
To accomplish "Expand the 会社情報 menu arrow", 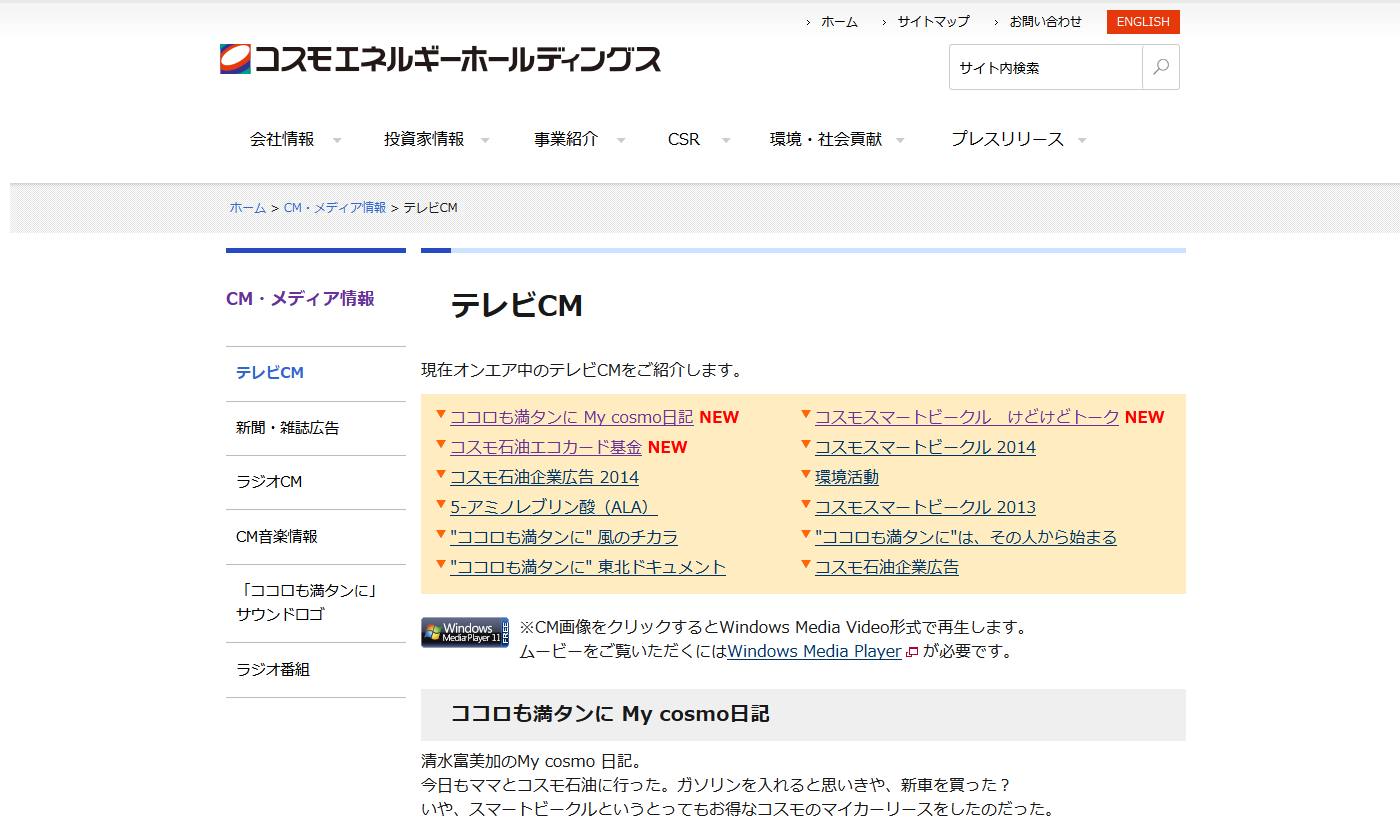I will (x=337, y=140).
